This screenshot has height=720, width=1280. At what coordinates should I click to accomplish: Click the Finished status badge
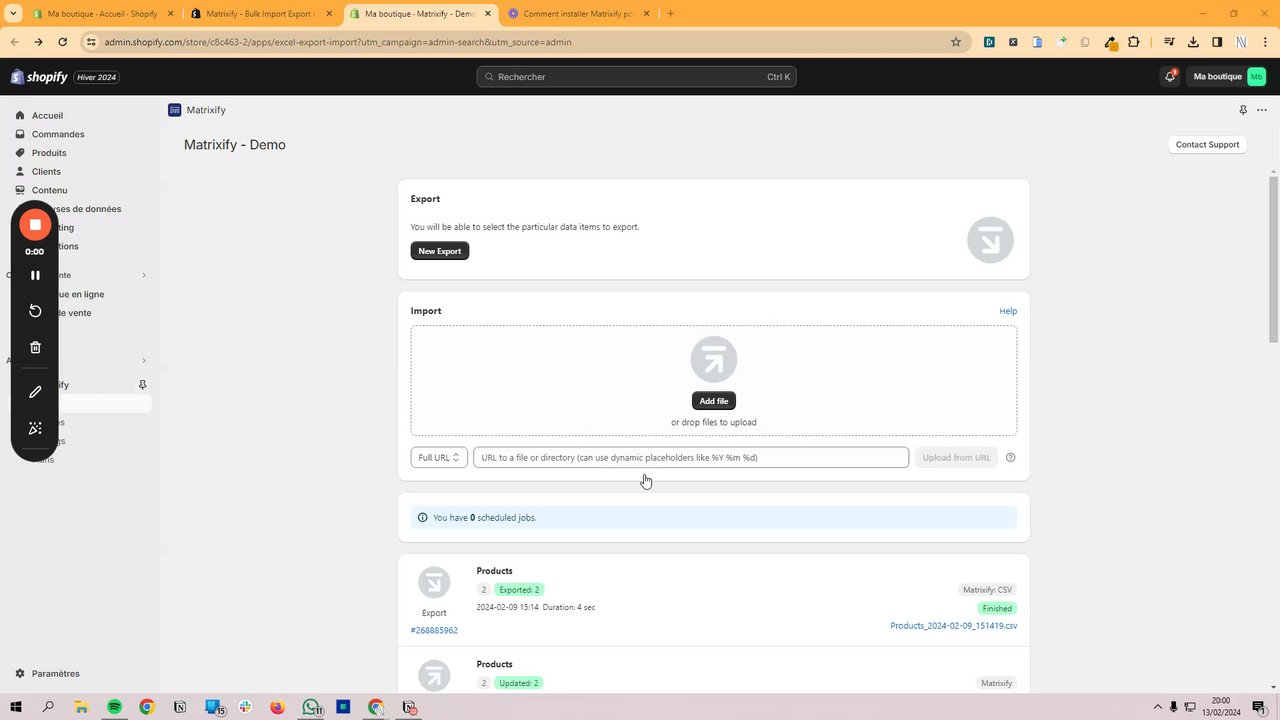coord(997,608)
